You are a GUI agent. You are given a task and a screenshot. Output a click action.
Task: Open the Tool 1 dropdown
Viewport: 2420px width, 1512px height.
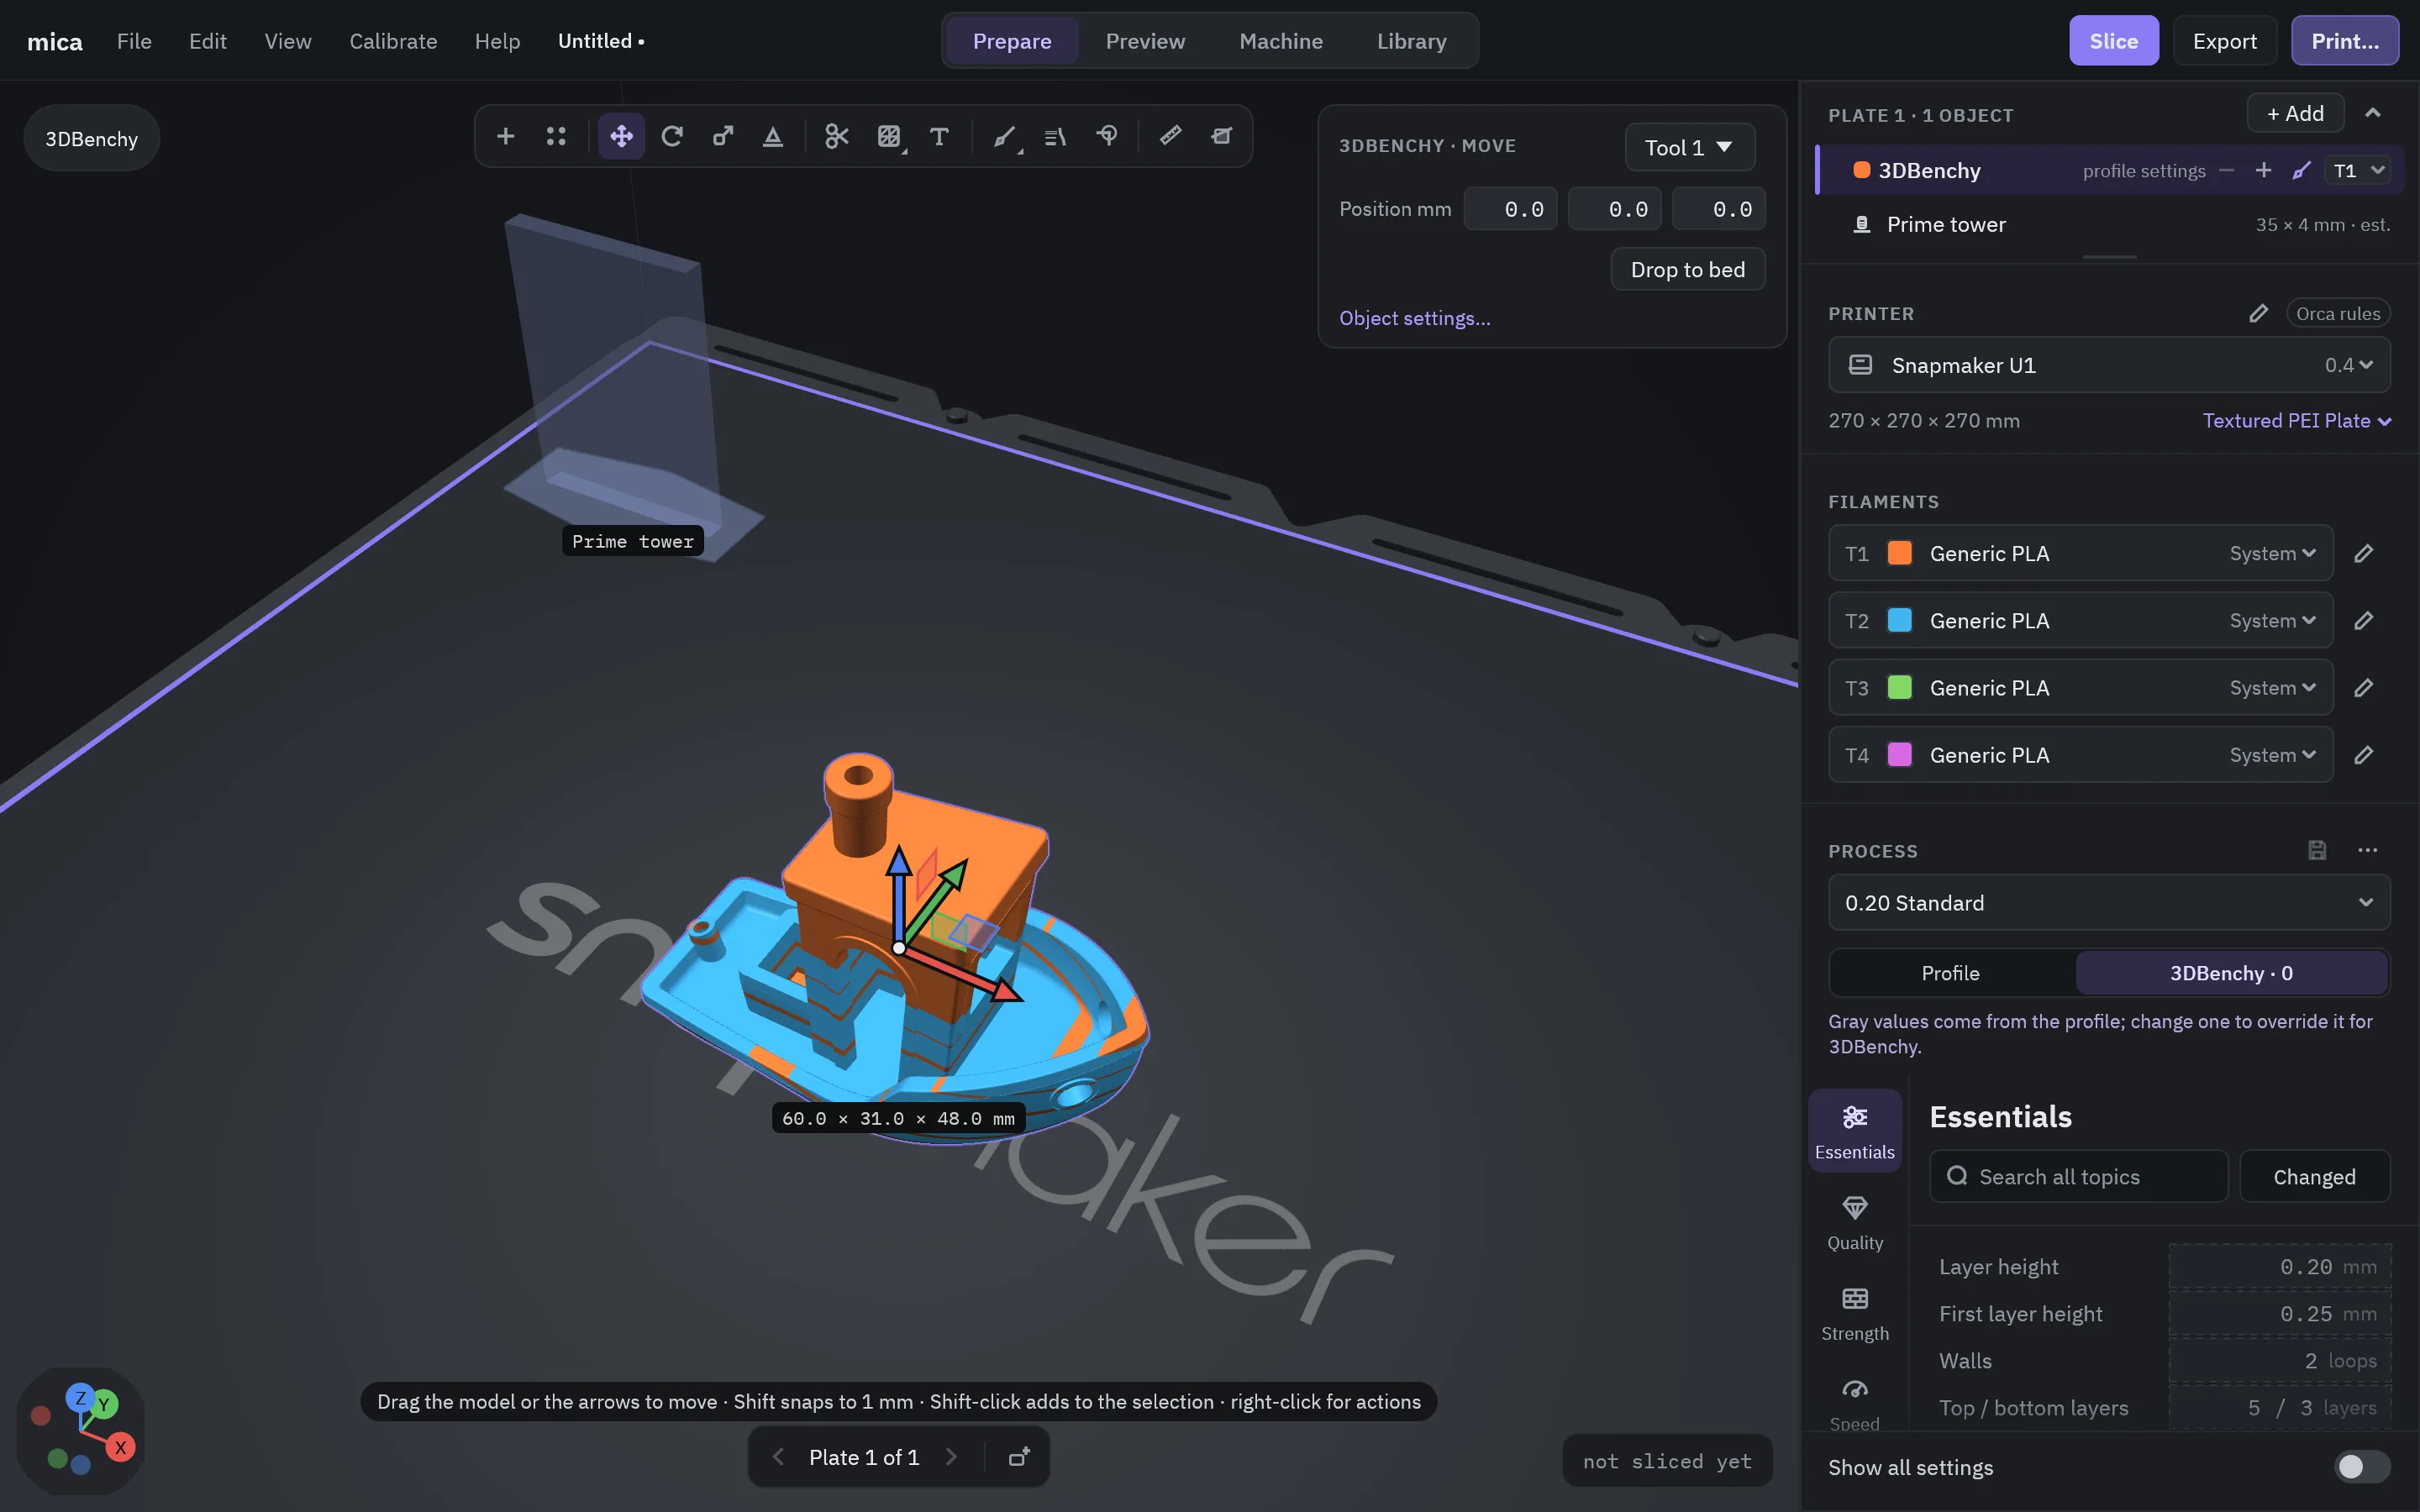(1689, 147)
